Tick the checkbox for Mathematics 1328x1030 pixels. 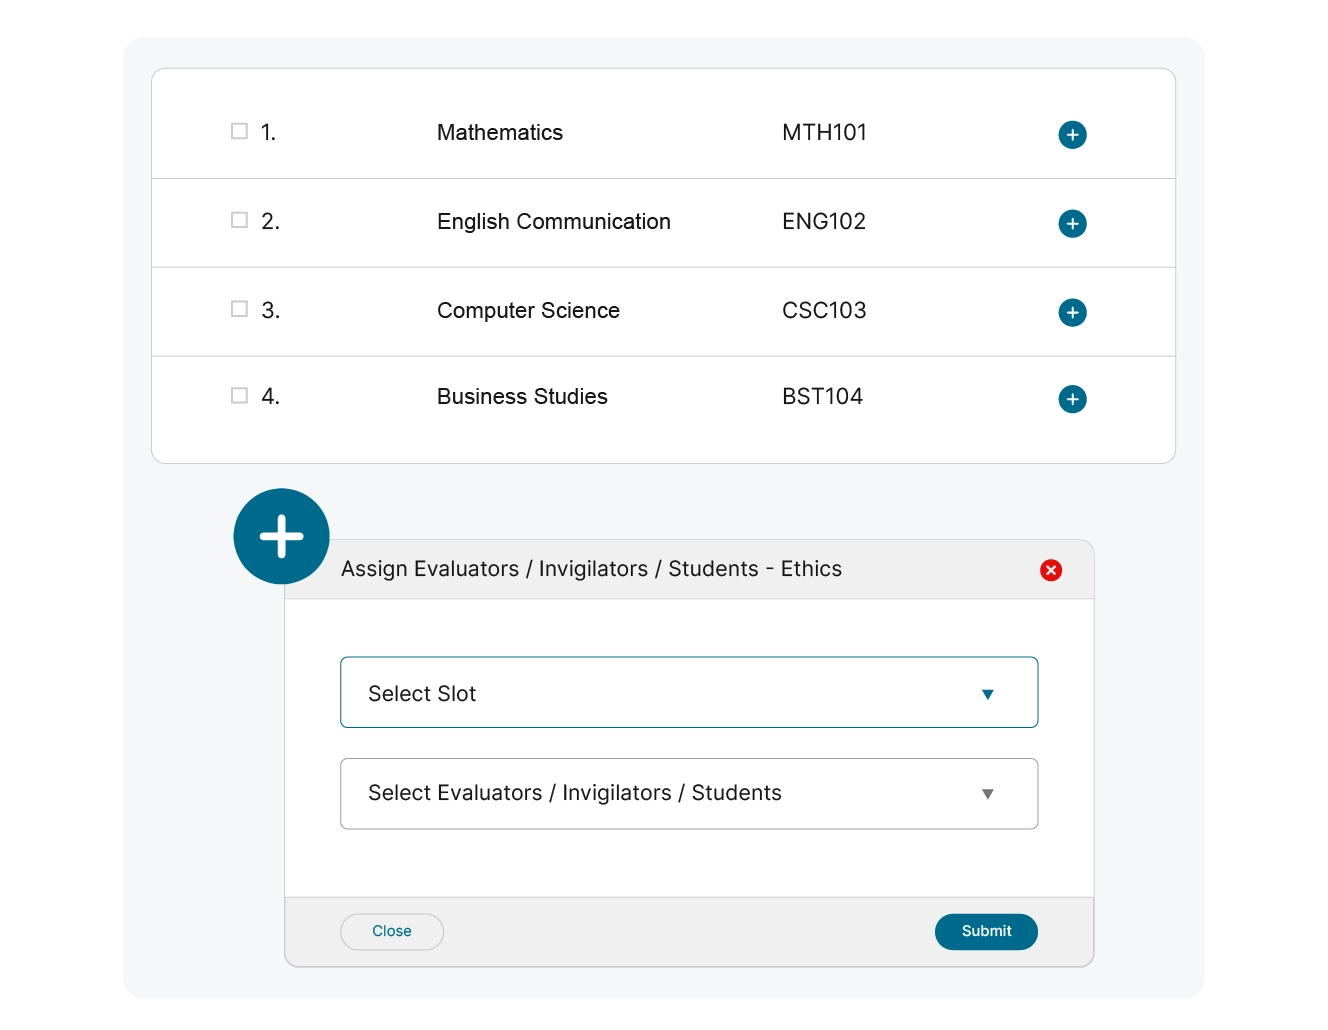coord(239,131)
